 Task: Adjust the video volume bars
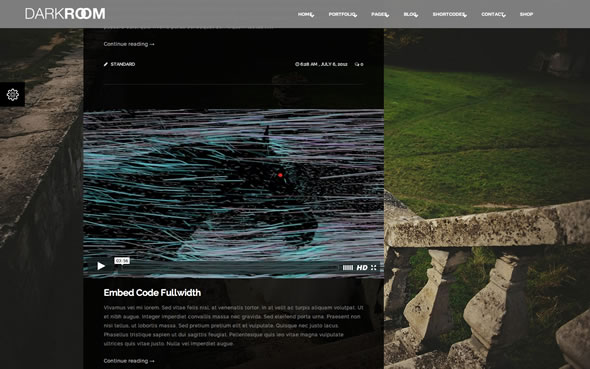click(348, 267)
